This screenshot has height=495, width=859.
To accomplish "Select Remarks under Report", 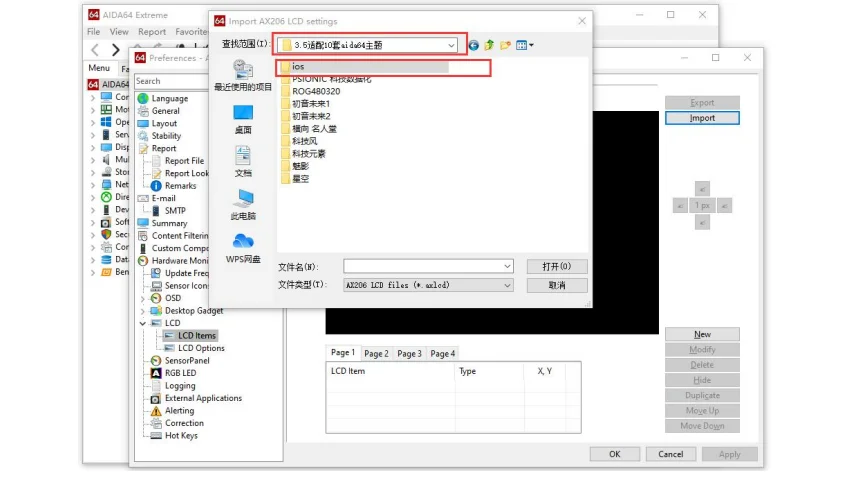I will point(180,186).
